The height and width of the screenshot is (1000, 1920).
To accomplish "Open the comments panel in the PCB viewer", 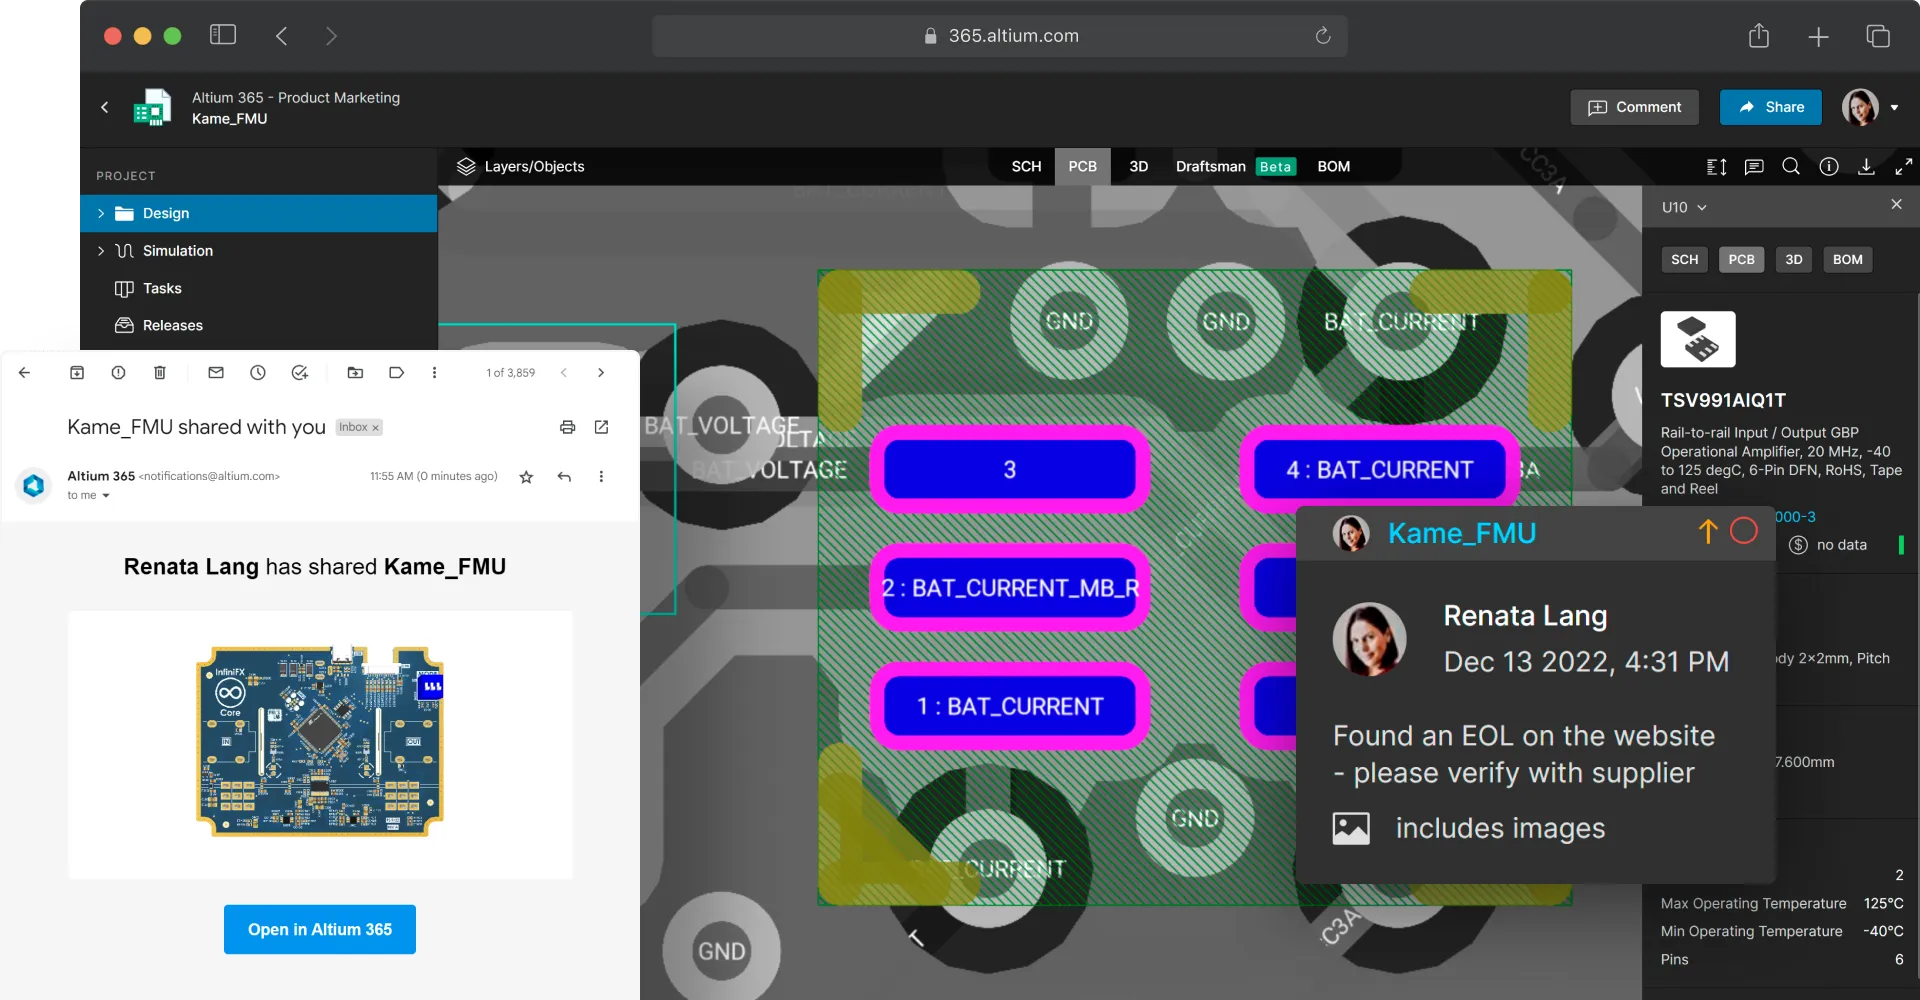I will 1753,166.
